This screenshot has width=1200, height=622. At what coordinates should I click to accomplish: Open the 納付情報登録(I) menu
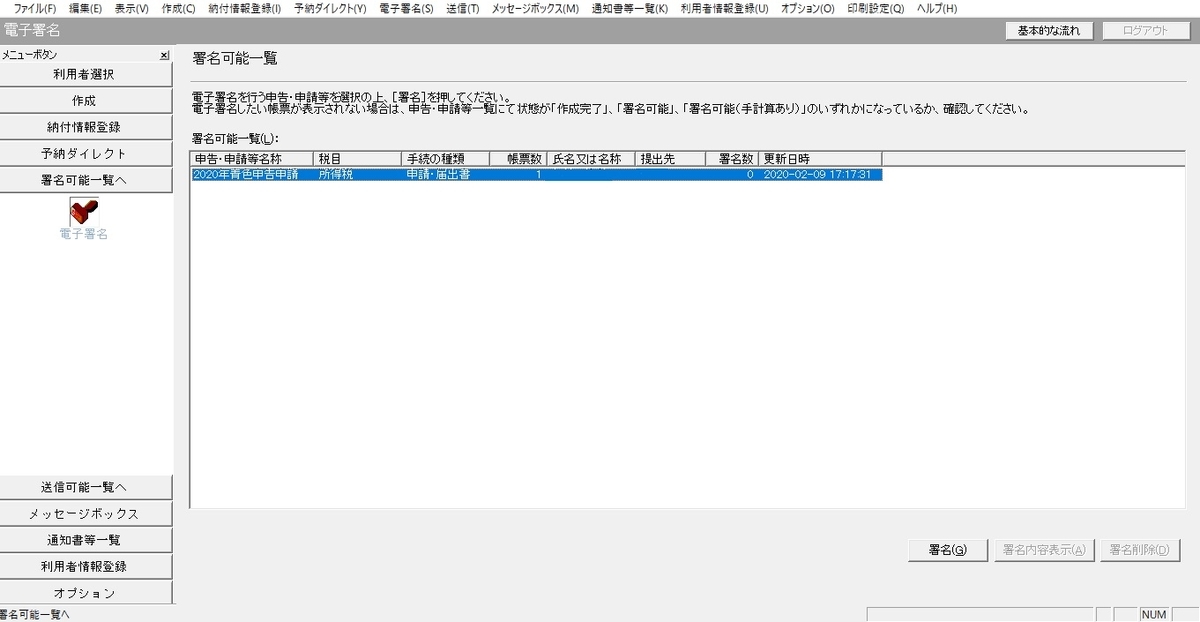click(x=245, y=8)
